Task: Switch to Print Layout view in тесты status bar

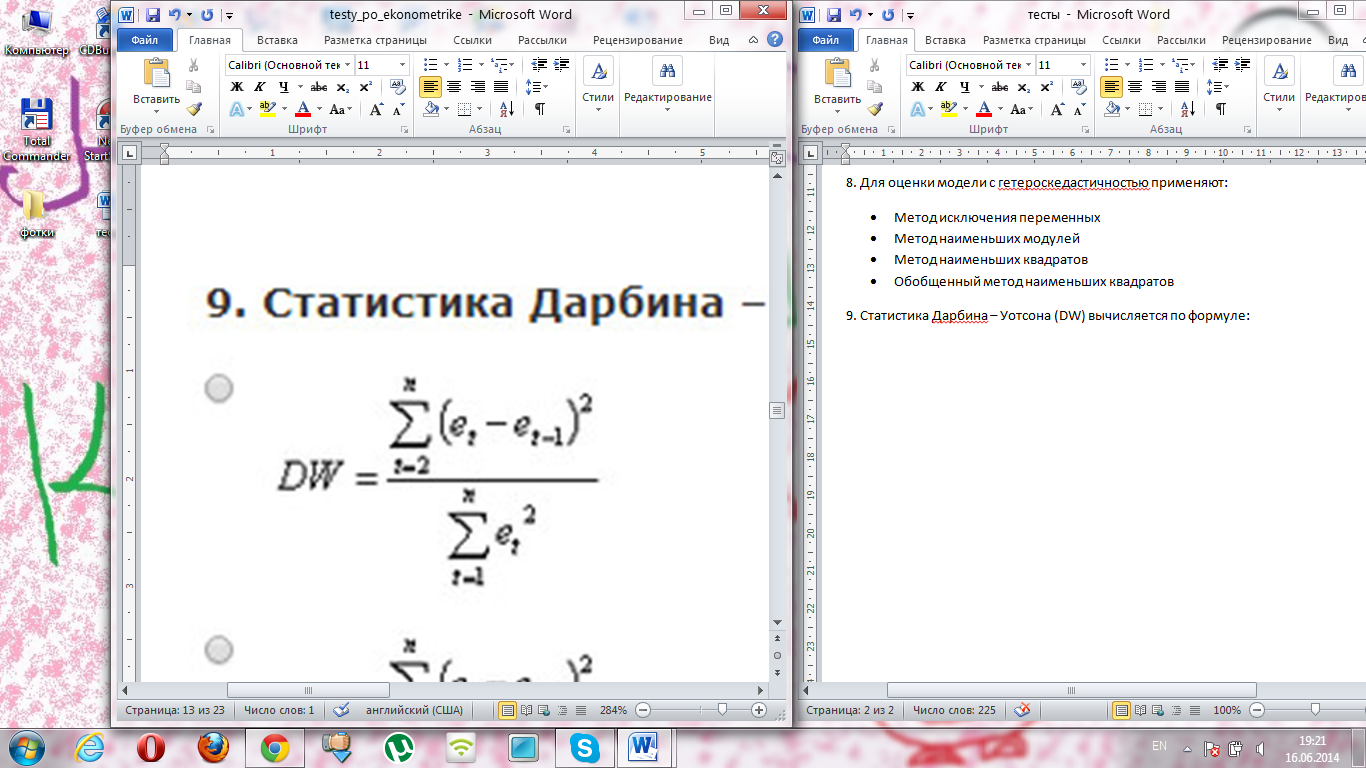Action: pos(1122,710)
